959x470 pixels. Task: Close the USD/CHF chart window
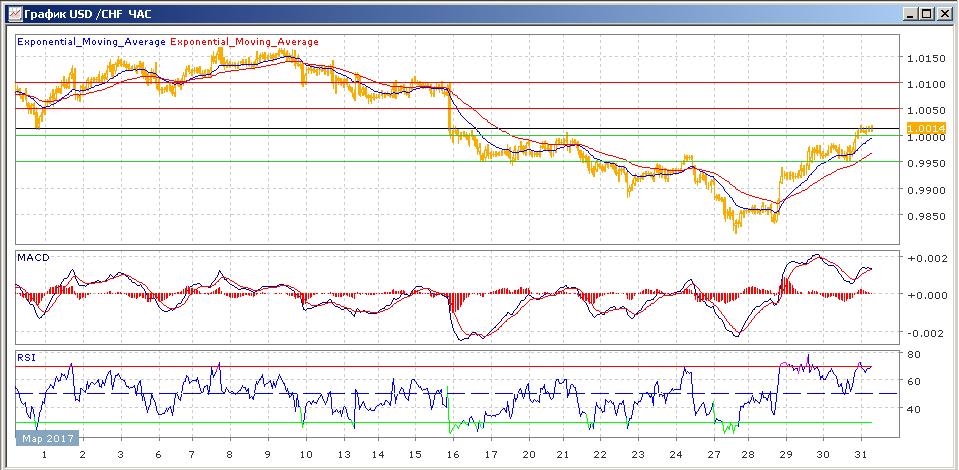[944, 13]
